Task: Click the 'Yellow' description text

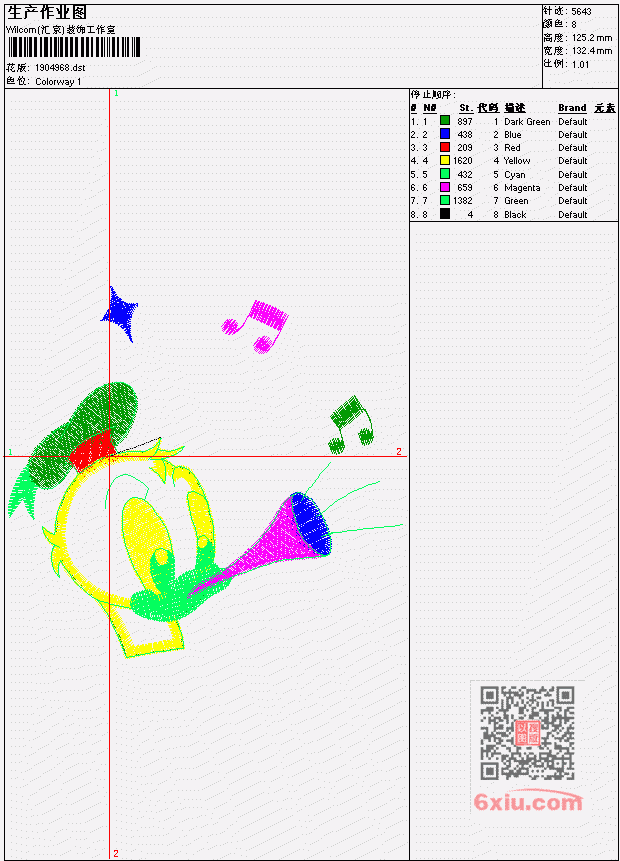Action: (x=517, y=161)
